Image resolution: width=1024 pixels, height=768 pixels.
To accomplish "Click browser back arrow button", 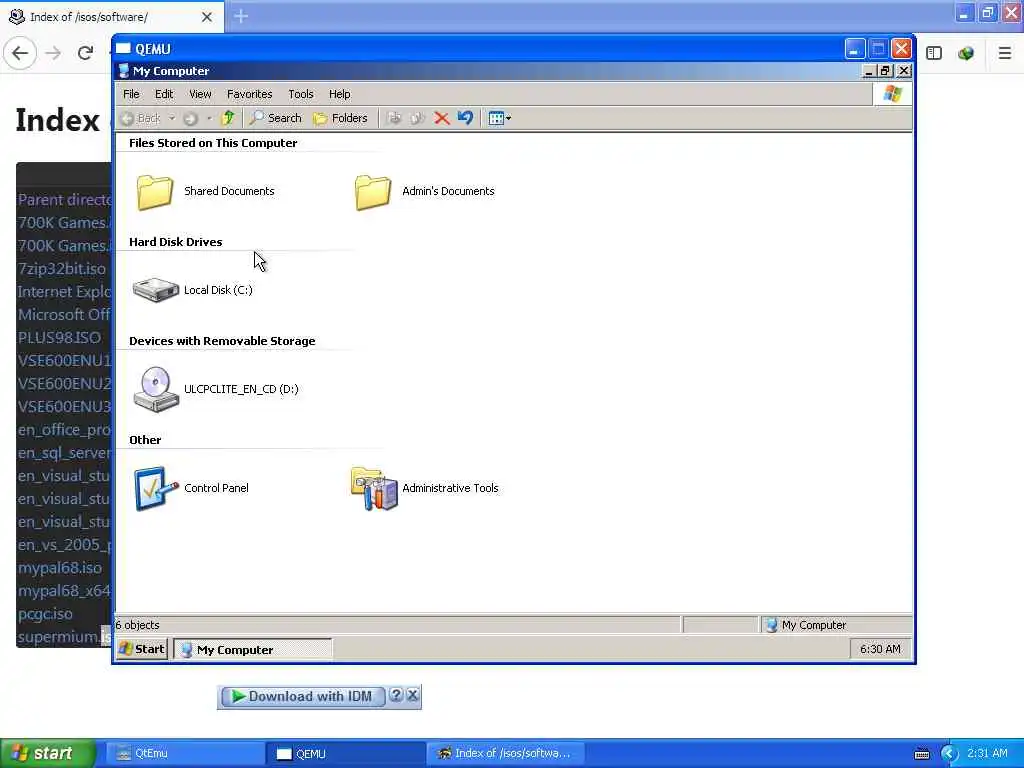I will (x=20, y=53).
